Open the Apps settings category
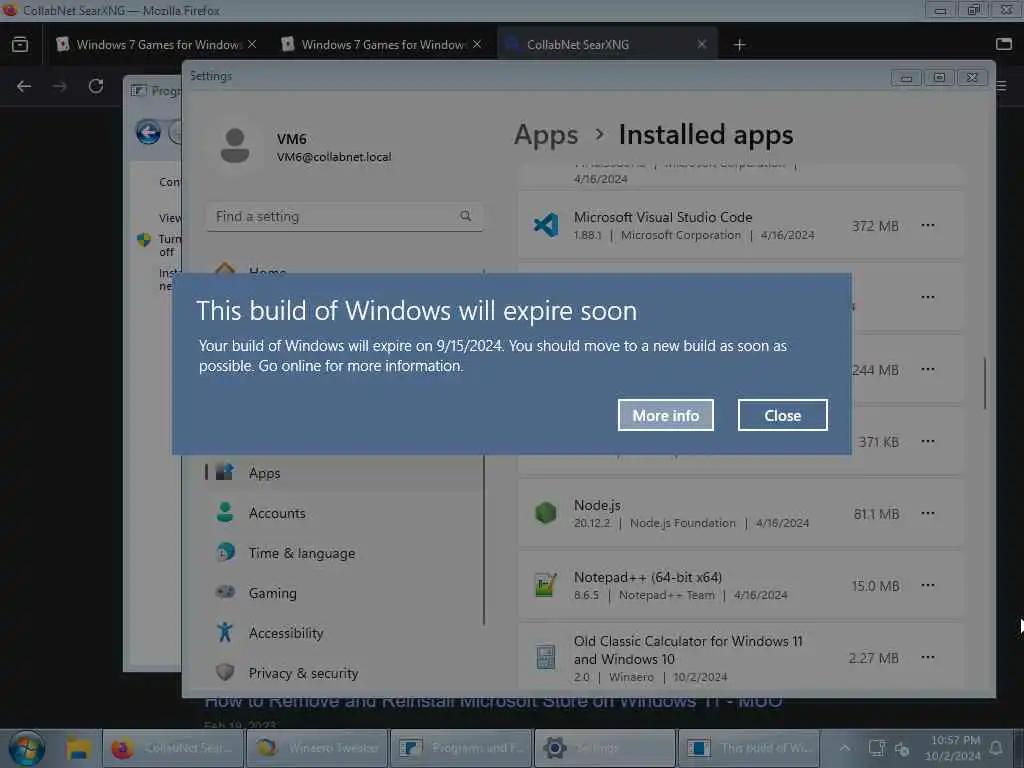Viewport: 1024px width, 768px height. (344, 473)
